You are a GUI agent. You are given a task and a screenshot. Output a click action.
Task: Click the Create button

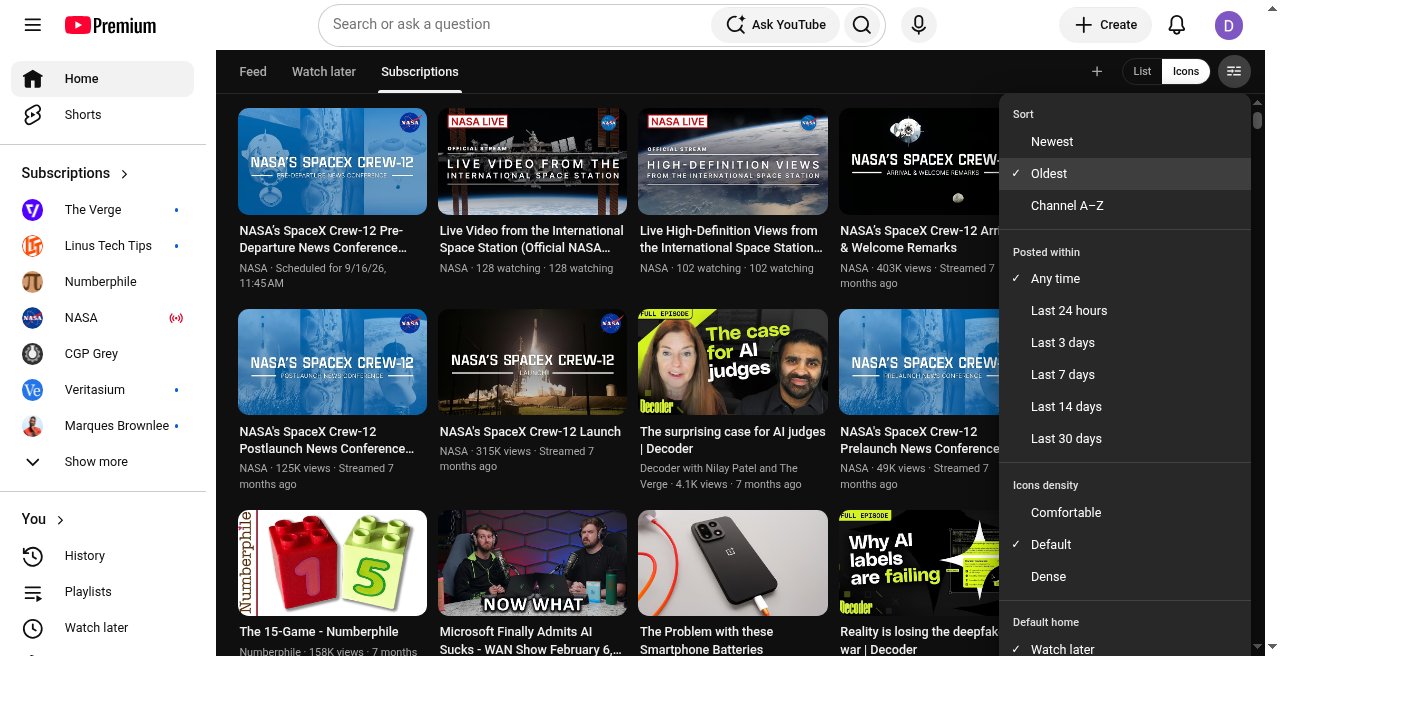1105,25
